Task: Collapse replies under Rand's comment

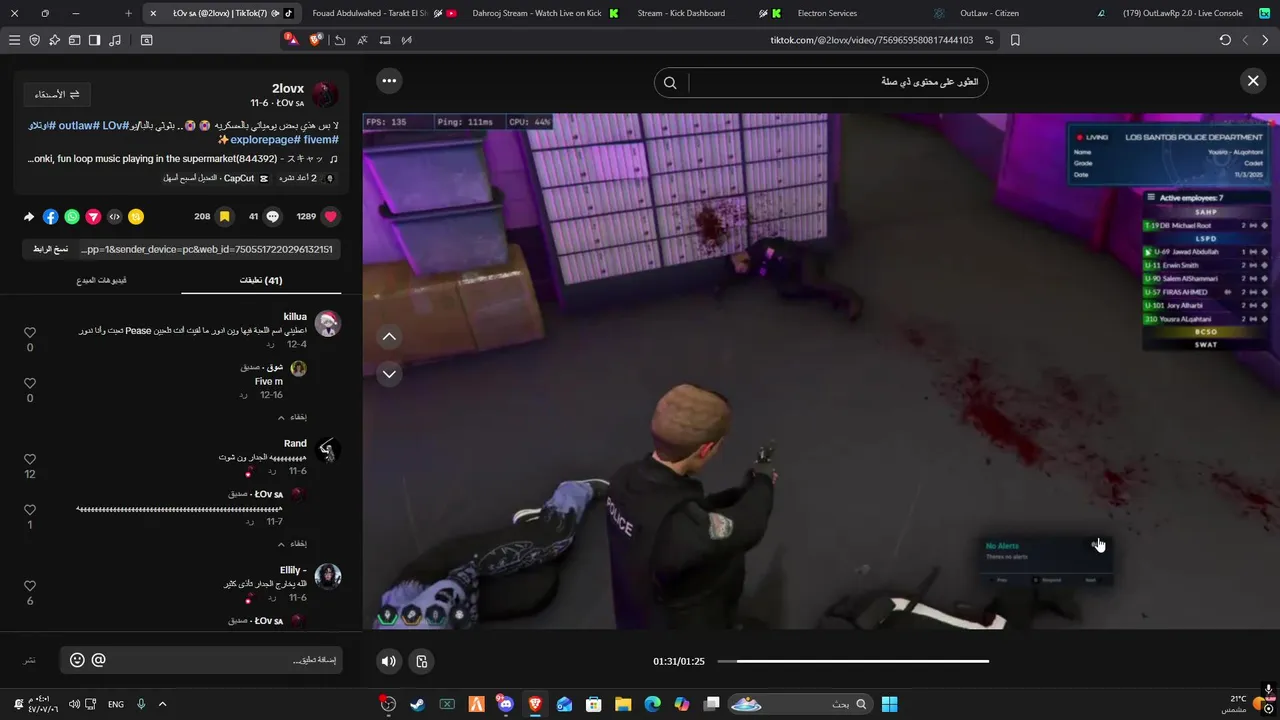Action: tap(292, 544)
